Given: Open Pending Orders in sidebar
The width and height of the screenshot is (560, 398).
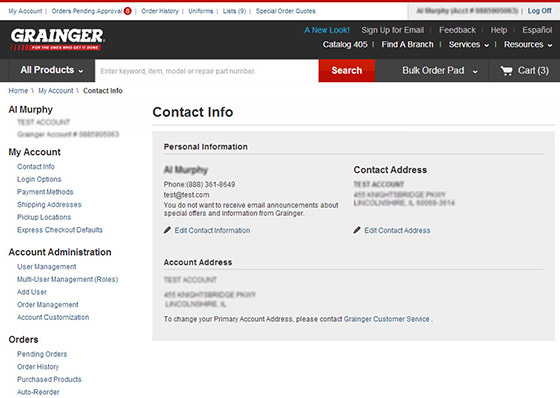Looking at the screenshot, I should point(42,354).
